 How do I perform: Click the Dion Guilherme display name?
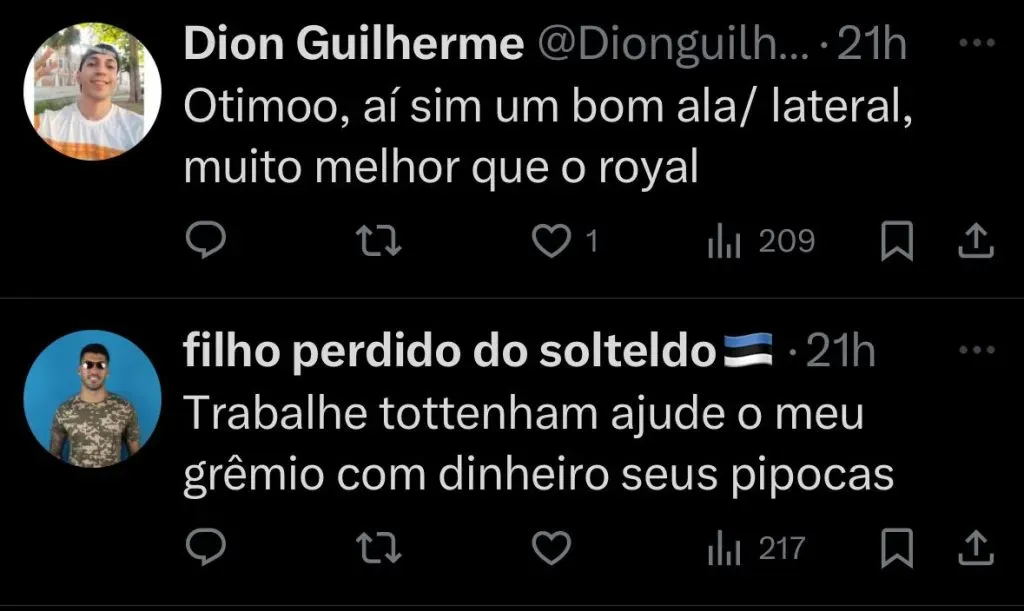[x=354, y=46]
